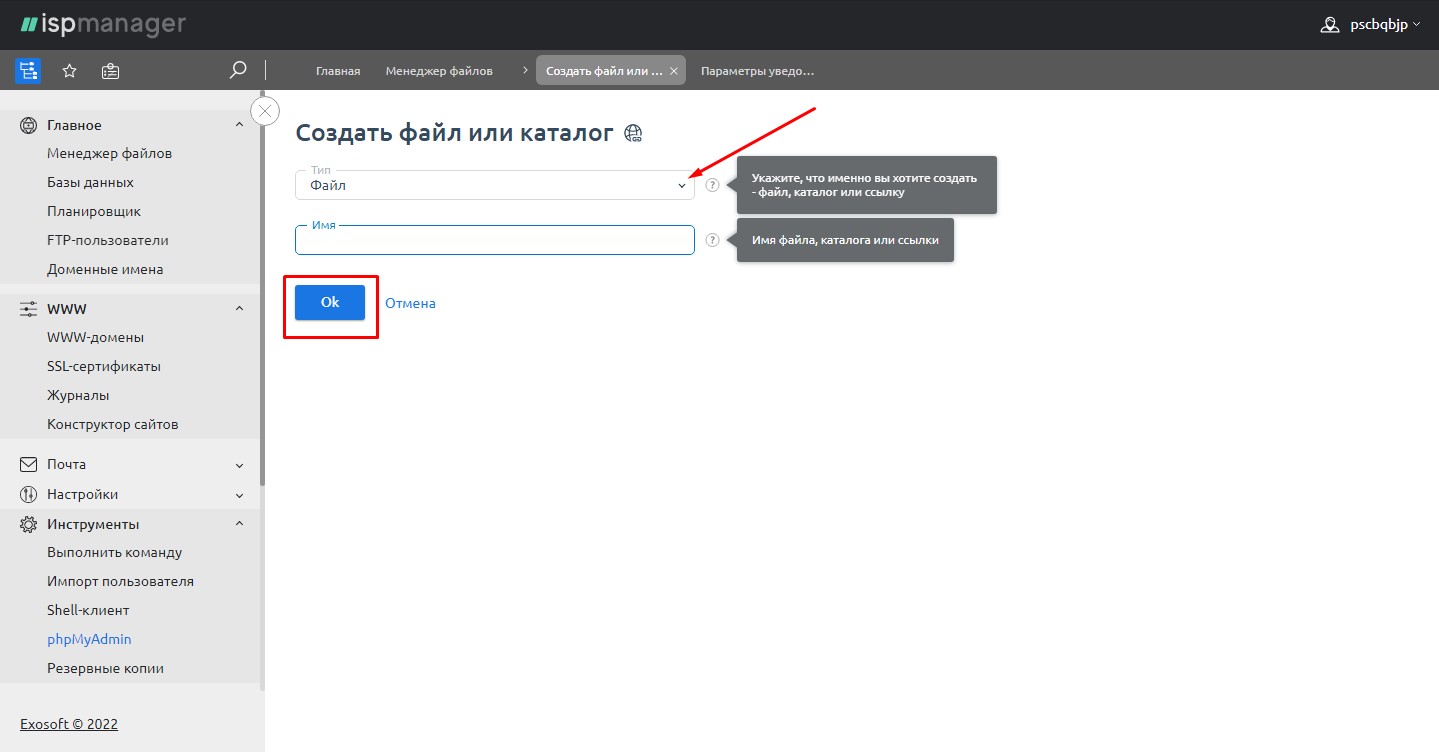
Task: Open Конструктор сайтов in sidebar
Action: [113, 424]
